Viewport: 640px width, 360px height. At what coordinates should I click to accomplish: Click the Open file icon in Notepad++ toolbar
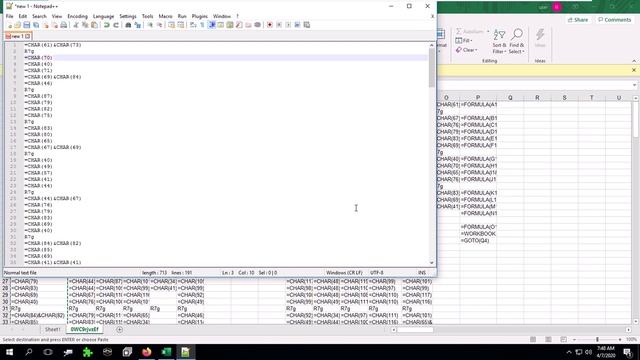[x=18, y=25]
